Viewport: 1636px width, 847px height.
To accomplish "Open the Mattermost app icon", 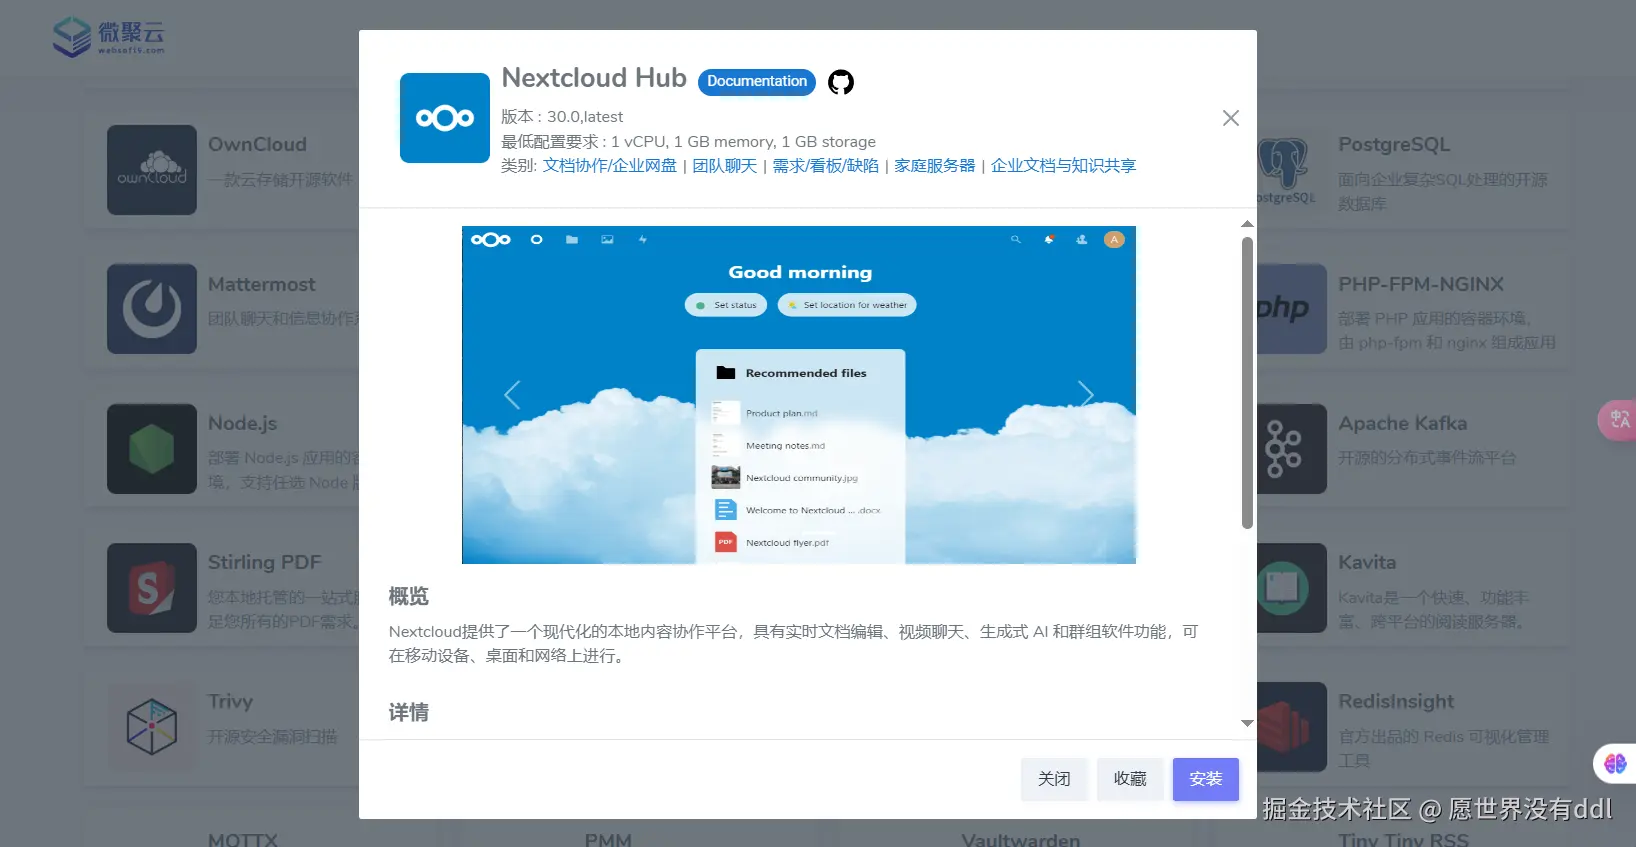I will pyautogui.click(x=152, y=309).
